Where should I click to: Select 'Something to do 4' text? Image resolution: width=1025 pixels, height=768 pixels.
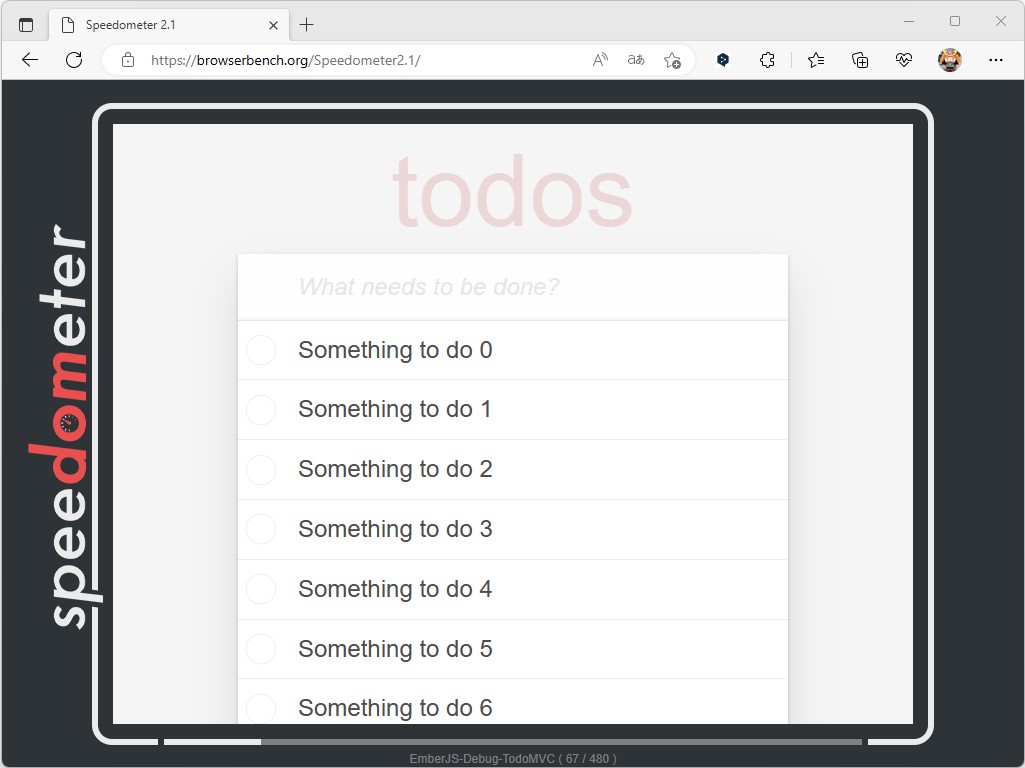tap(395, 589)
